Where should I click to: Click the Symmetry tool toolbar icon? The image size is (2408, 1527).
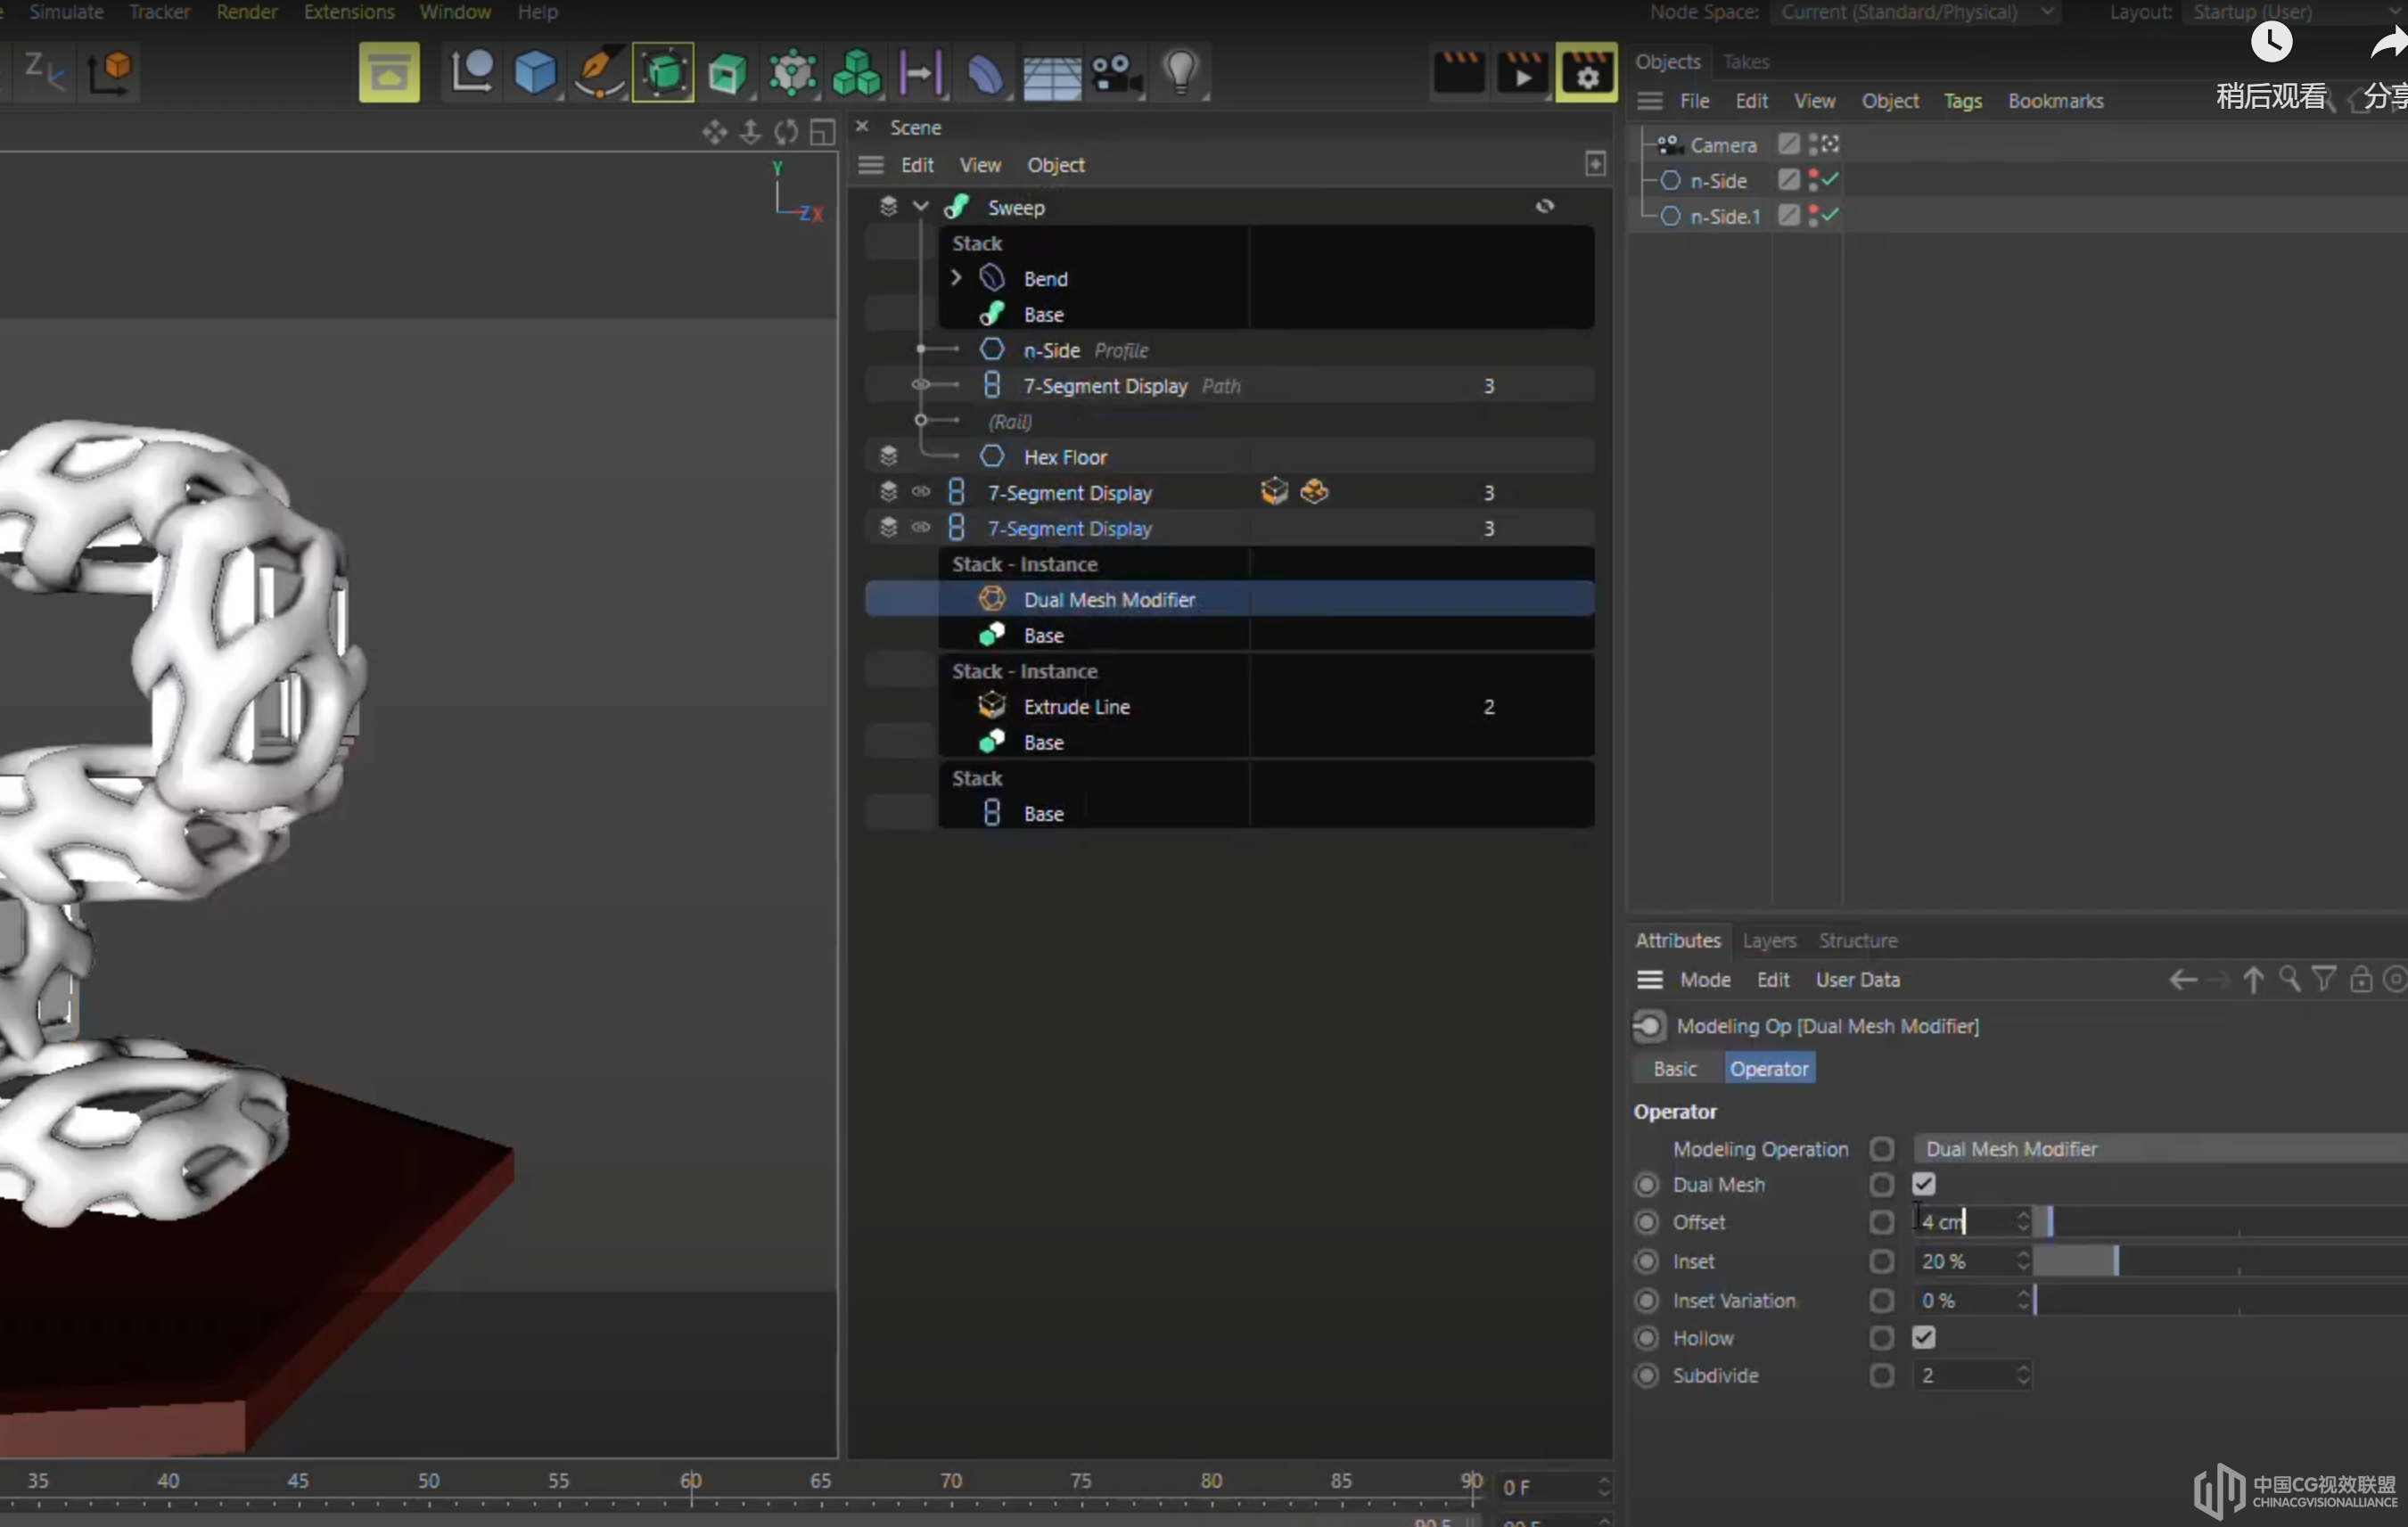(920, 73)
